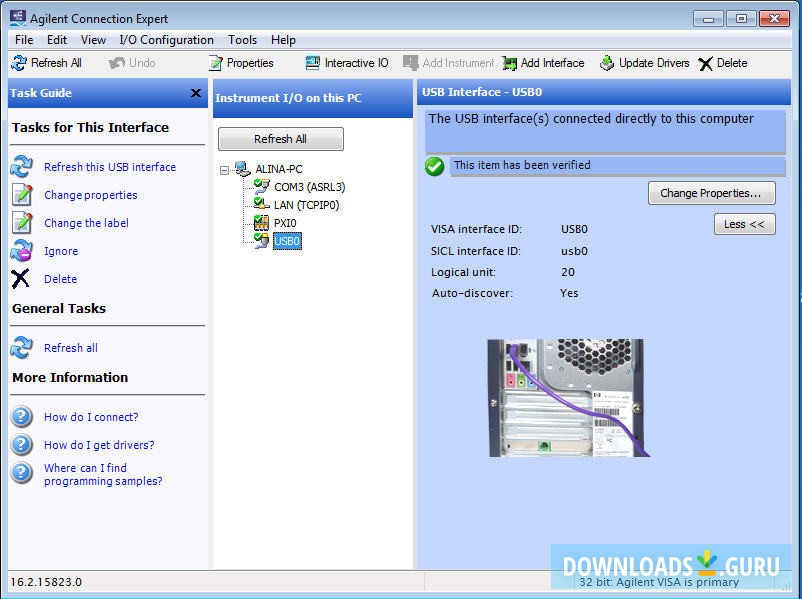Click the green verified checkmark icon
The image size is (802, 599).
435,166
